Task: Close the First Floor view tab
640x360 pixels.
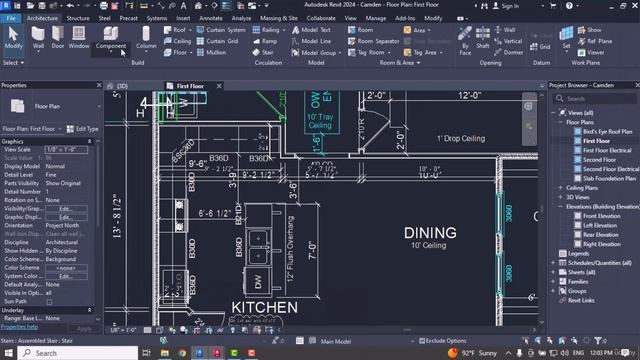Action: pos(219,86)
